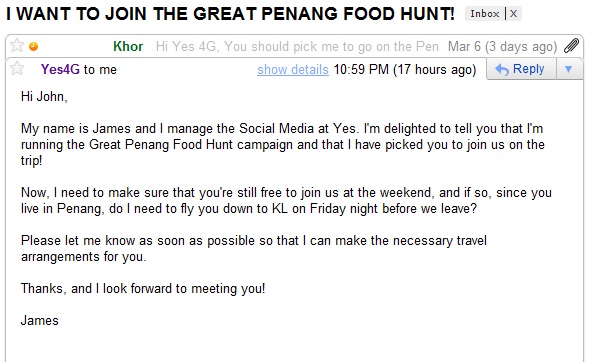
Task: Expand the collapsed message preview snippet
Action: 297,46
